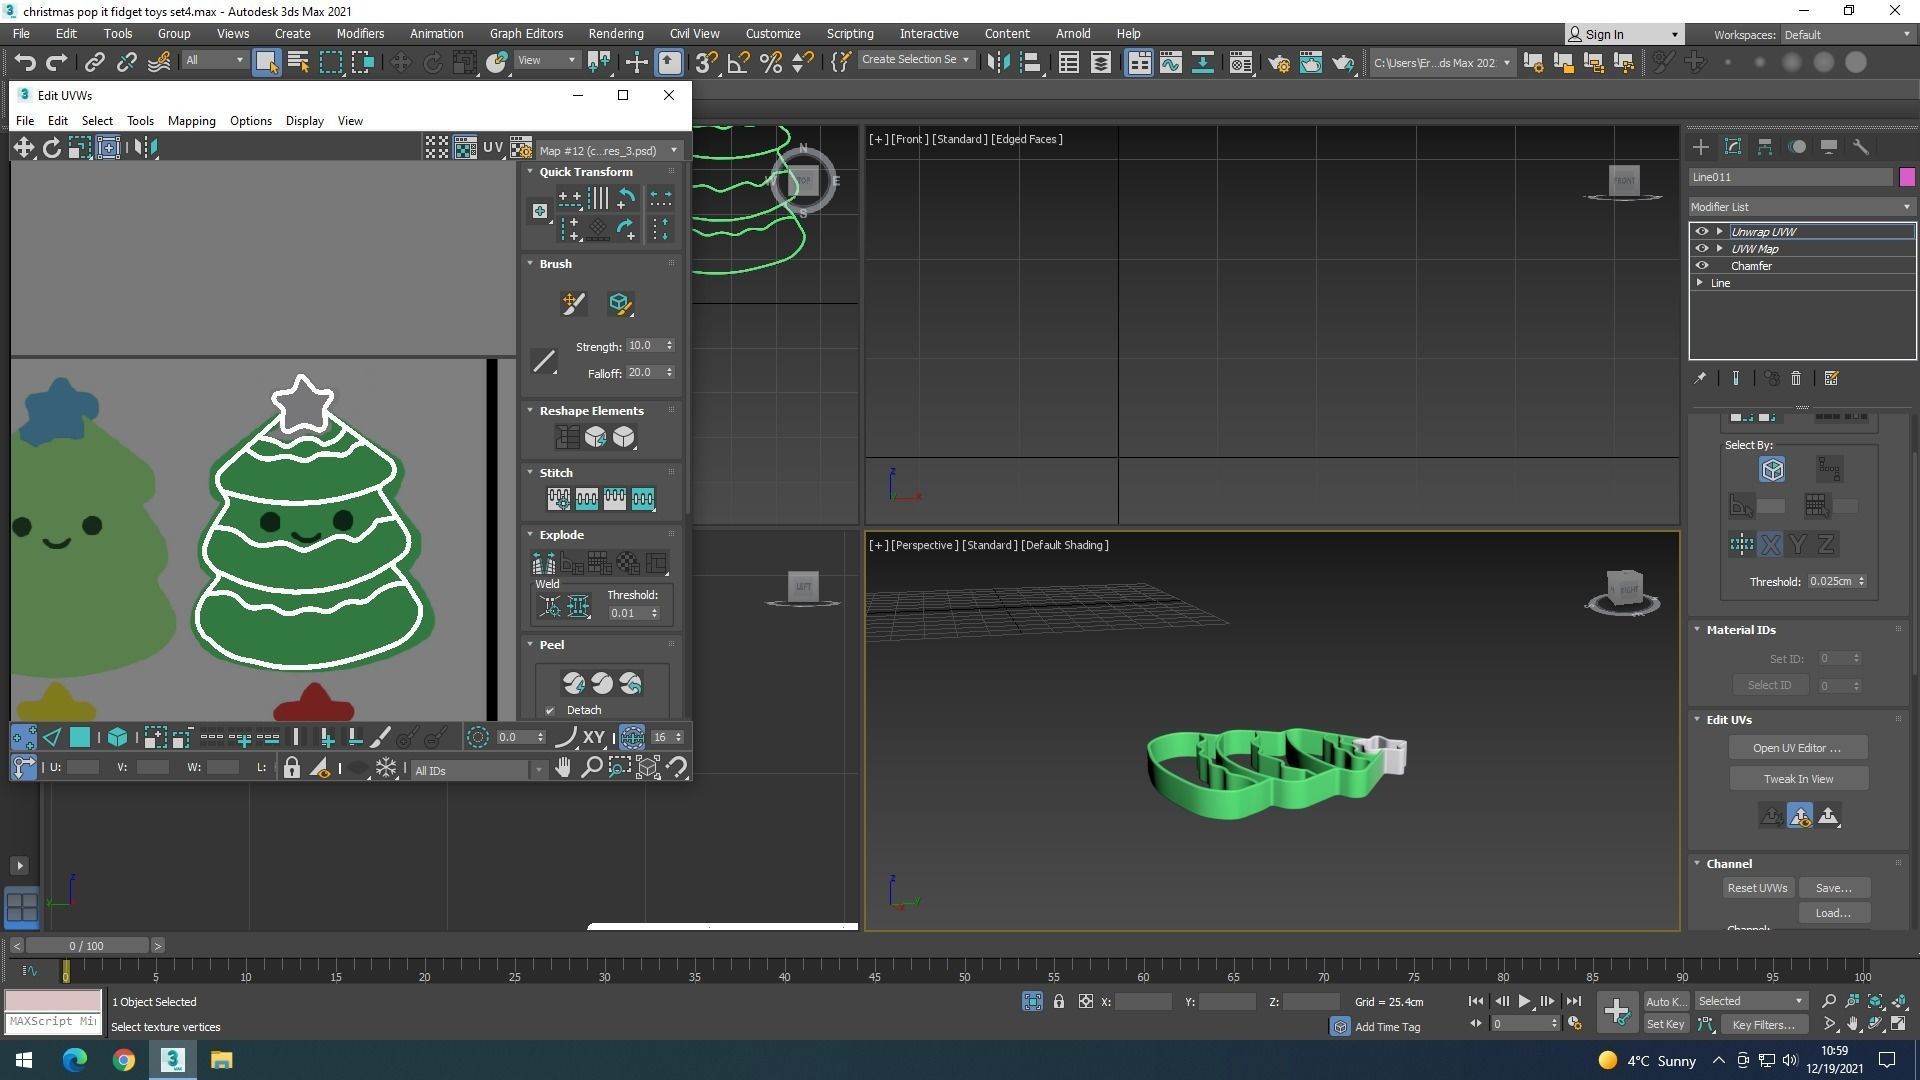Select the Freeform Mode tool in Edit UVWs
The height and width of the screenshot is (1080, 1920).
[x=108, y=148]
